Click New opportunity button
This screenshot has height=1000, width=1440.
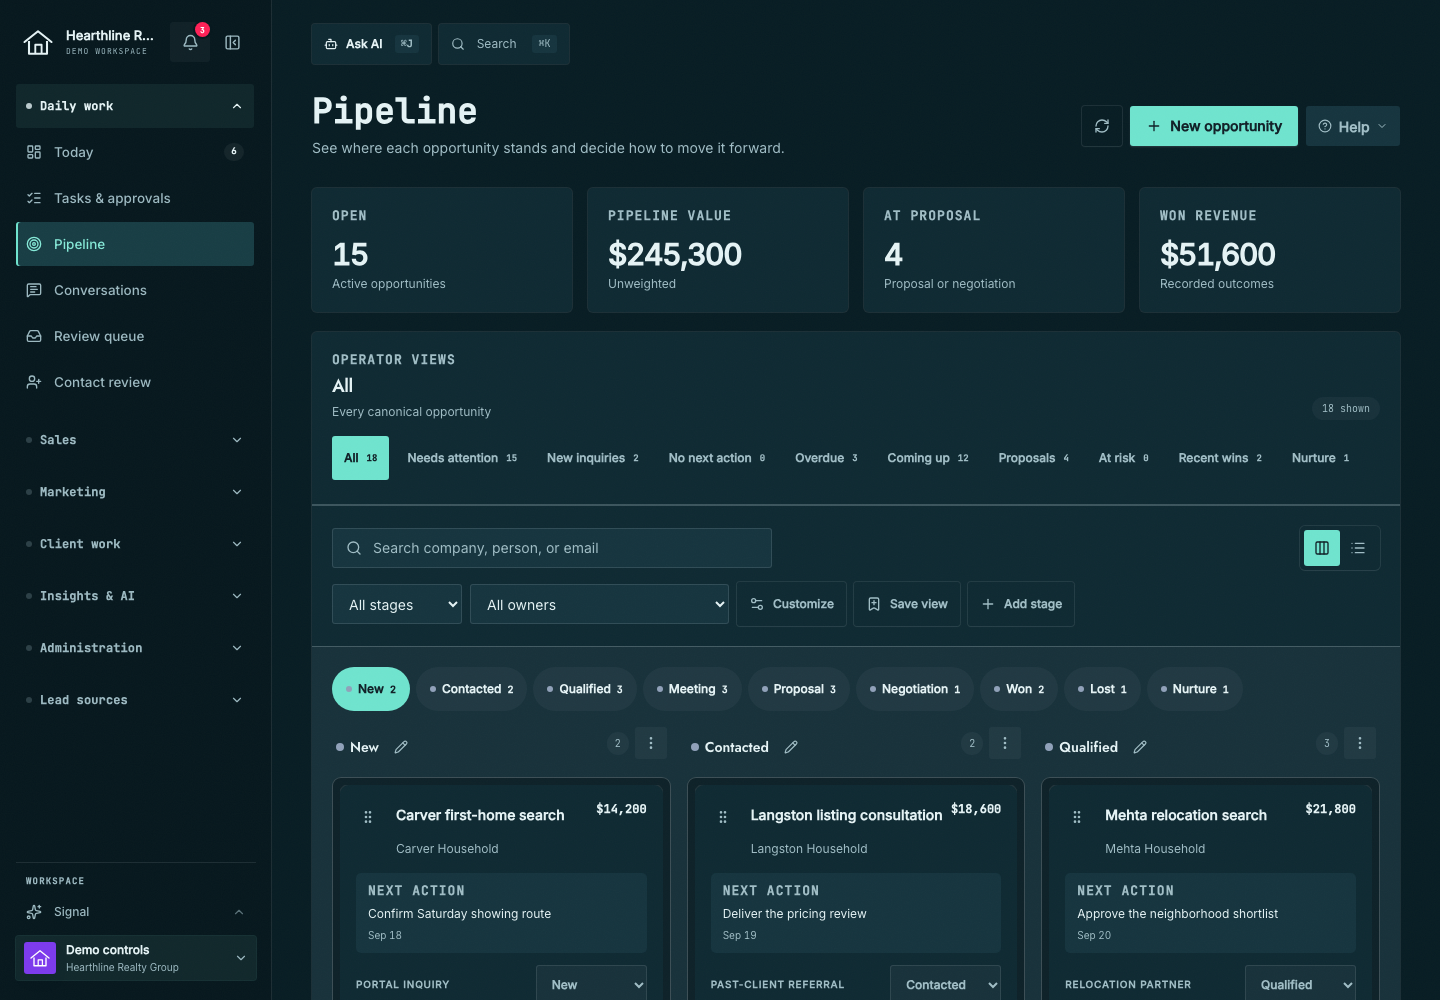click(1214, 126)
